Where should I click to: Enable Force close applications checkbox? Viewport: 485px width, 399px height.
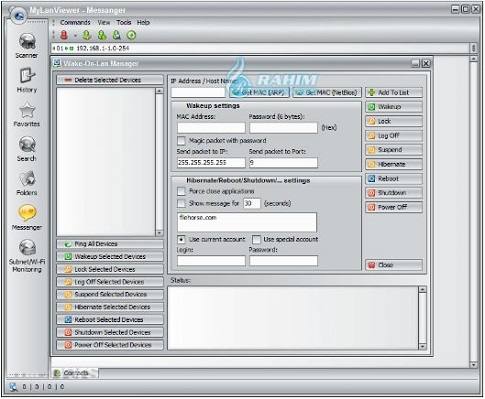point(181,191)
